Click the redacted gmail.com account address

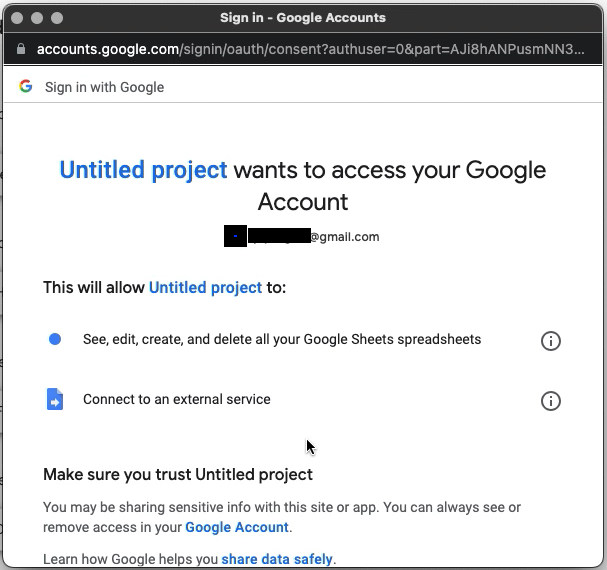click(302, 237)
